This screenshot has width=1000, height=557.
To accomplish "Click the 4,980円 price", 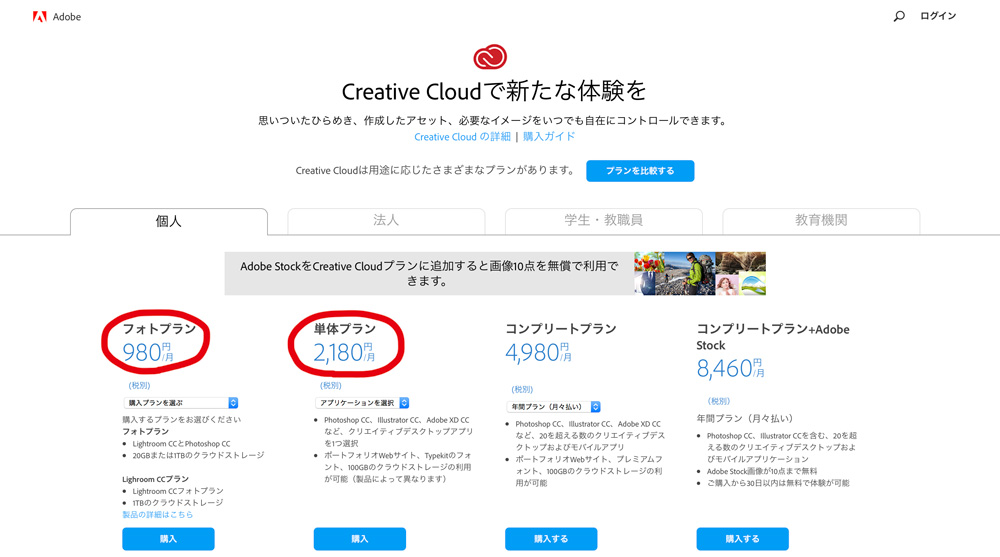I will click(x=538, y=352).
